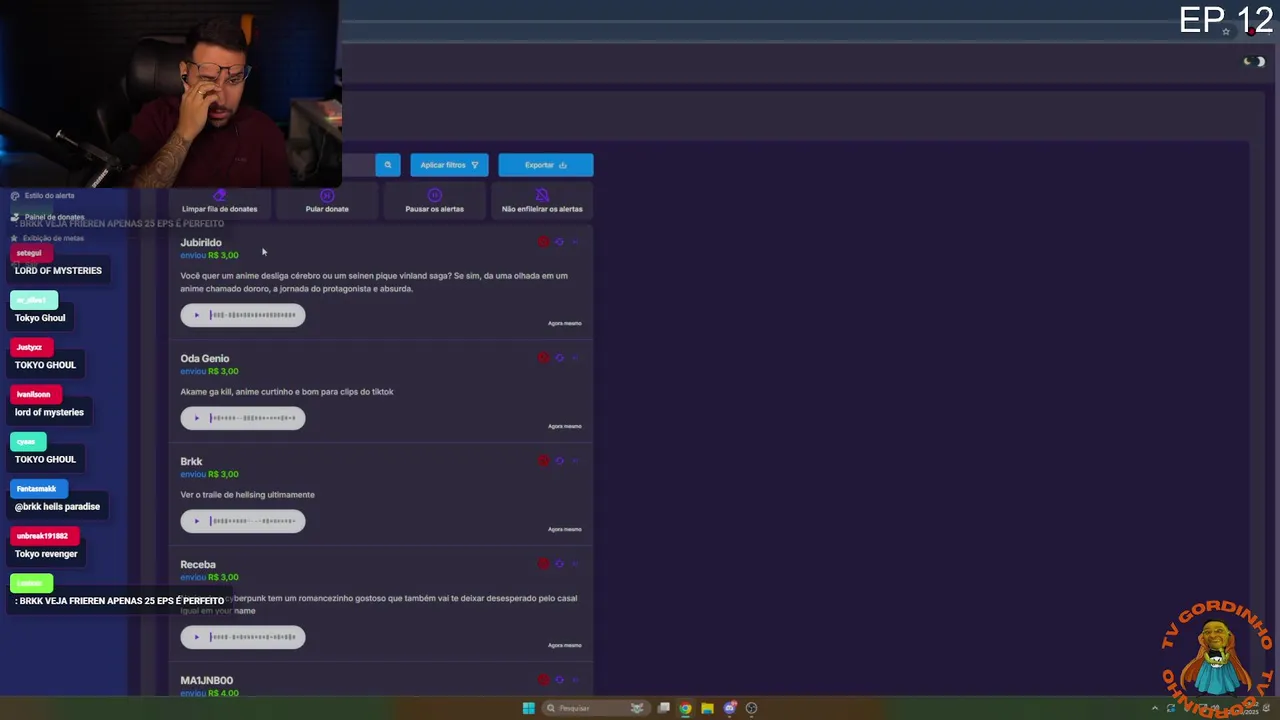Screen dimensions: 1280x720
Task: Open File Explorer from the taskbar
Action: tap(707, 708)
